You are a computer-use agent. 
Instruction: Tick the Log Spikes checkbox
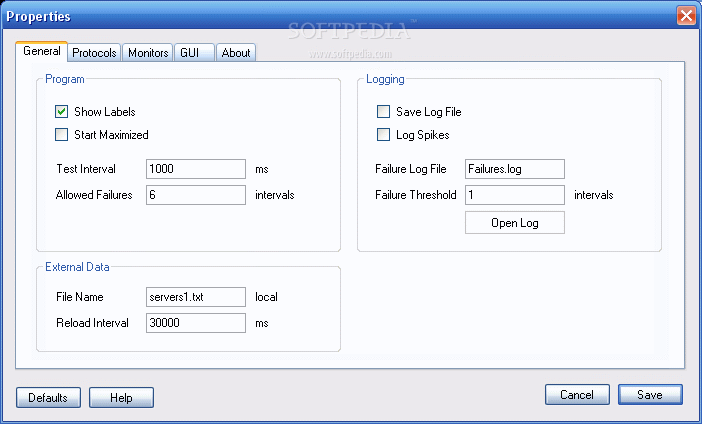tap(383, 135)
